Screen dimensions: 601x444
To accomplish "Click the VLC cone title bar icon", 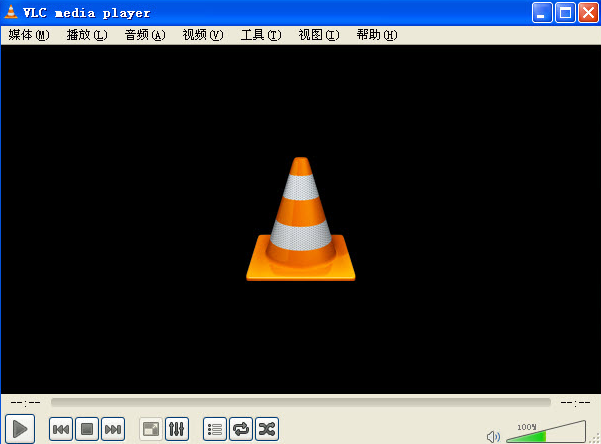I will tap(11, 12).
